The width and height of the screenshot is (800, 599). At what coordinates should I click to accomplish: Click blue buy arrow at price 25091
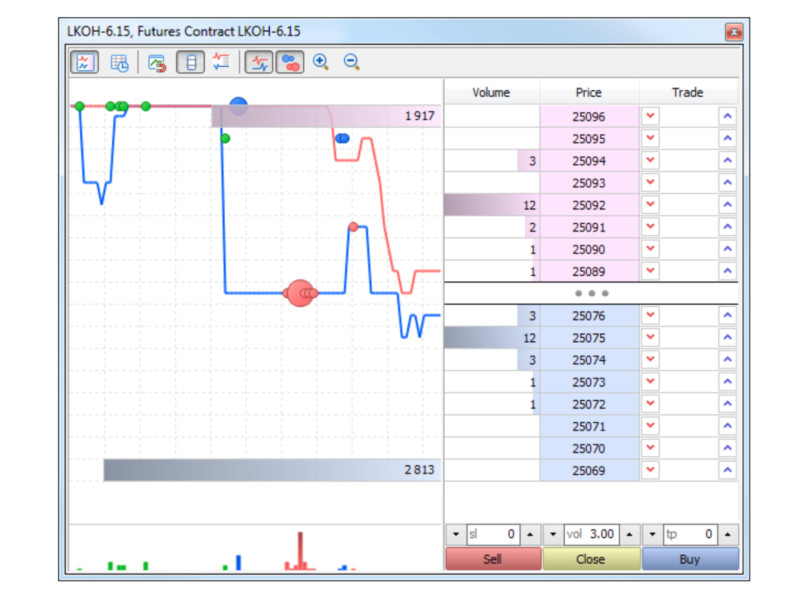(728, 227)
